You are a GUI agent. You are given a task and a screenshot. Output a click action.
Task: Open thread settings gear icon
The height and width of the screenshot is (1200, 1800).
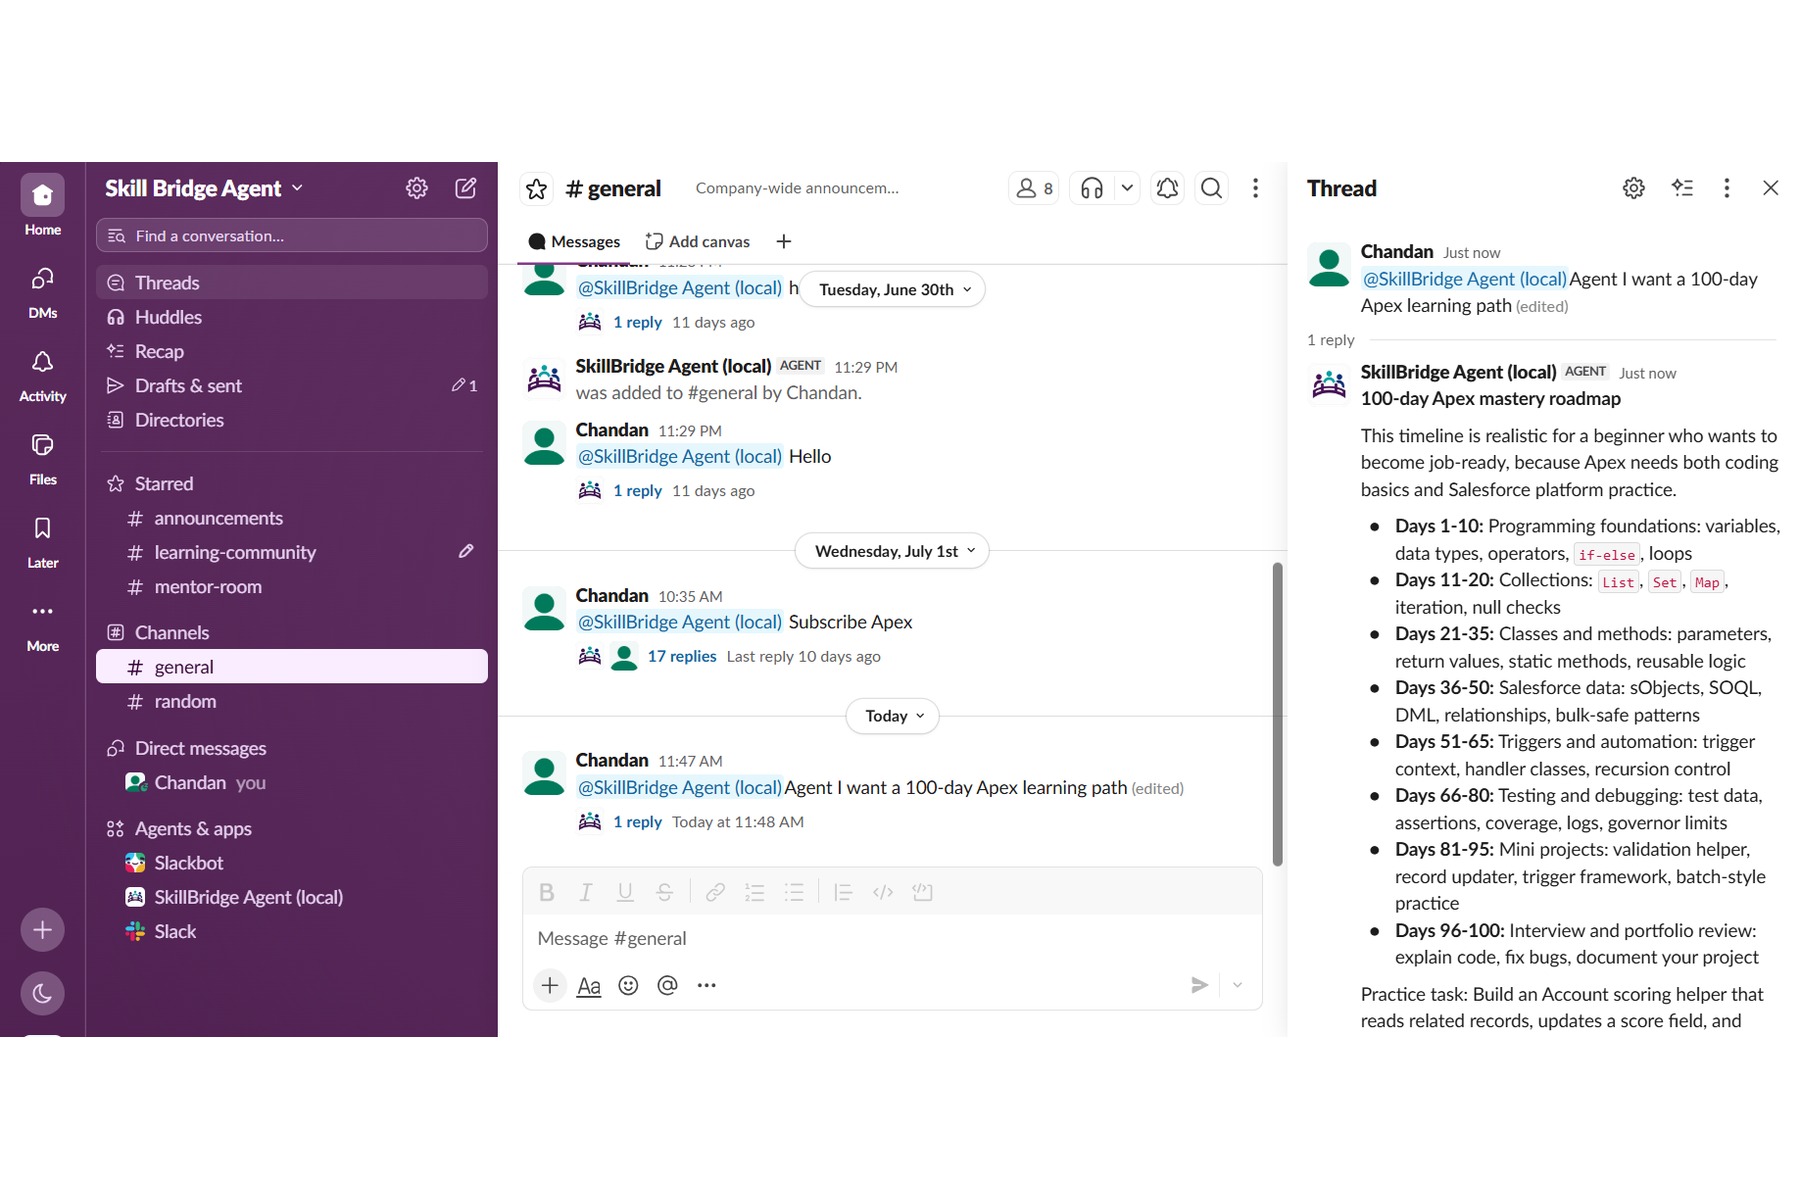pos(1634,188)
